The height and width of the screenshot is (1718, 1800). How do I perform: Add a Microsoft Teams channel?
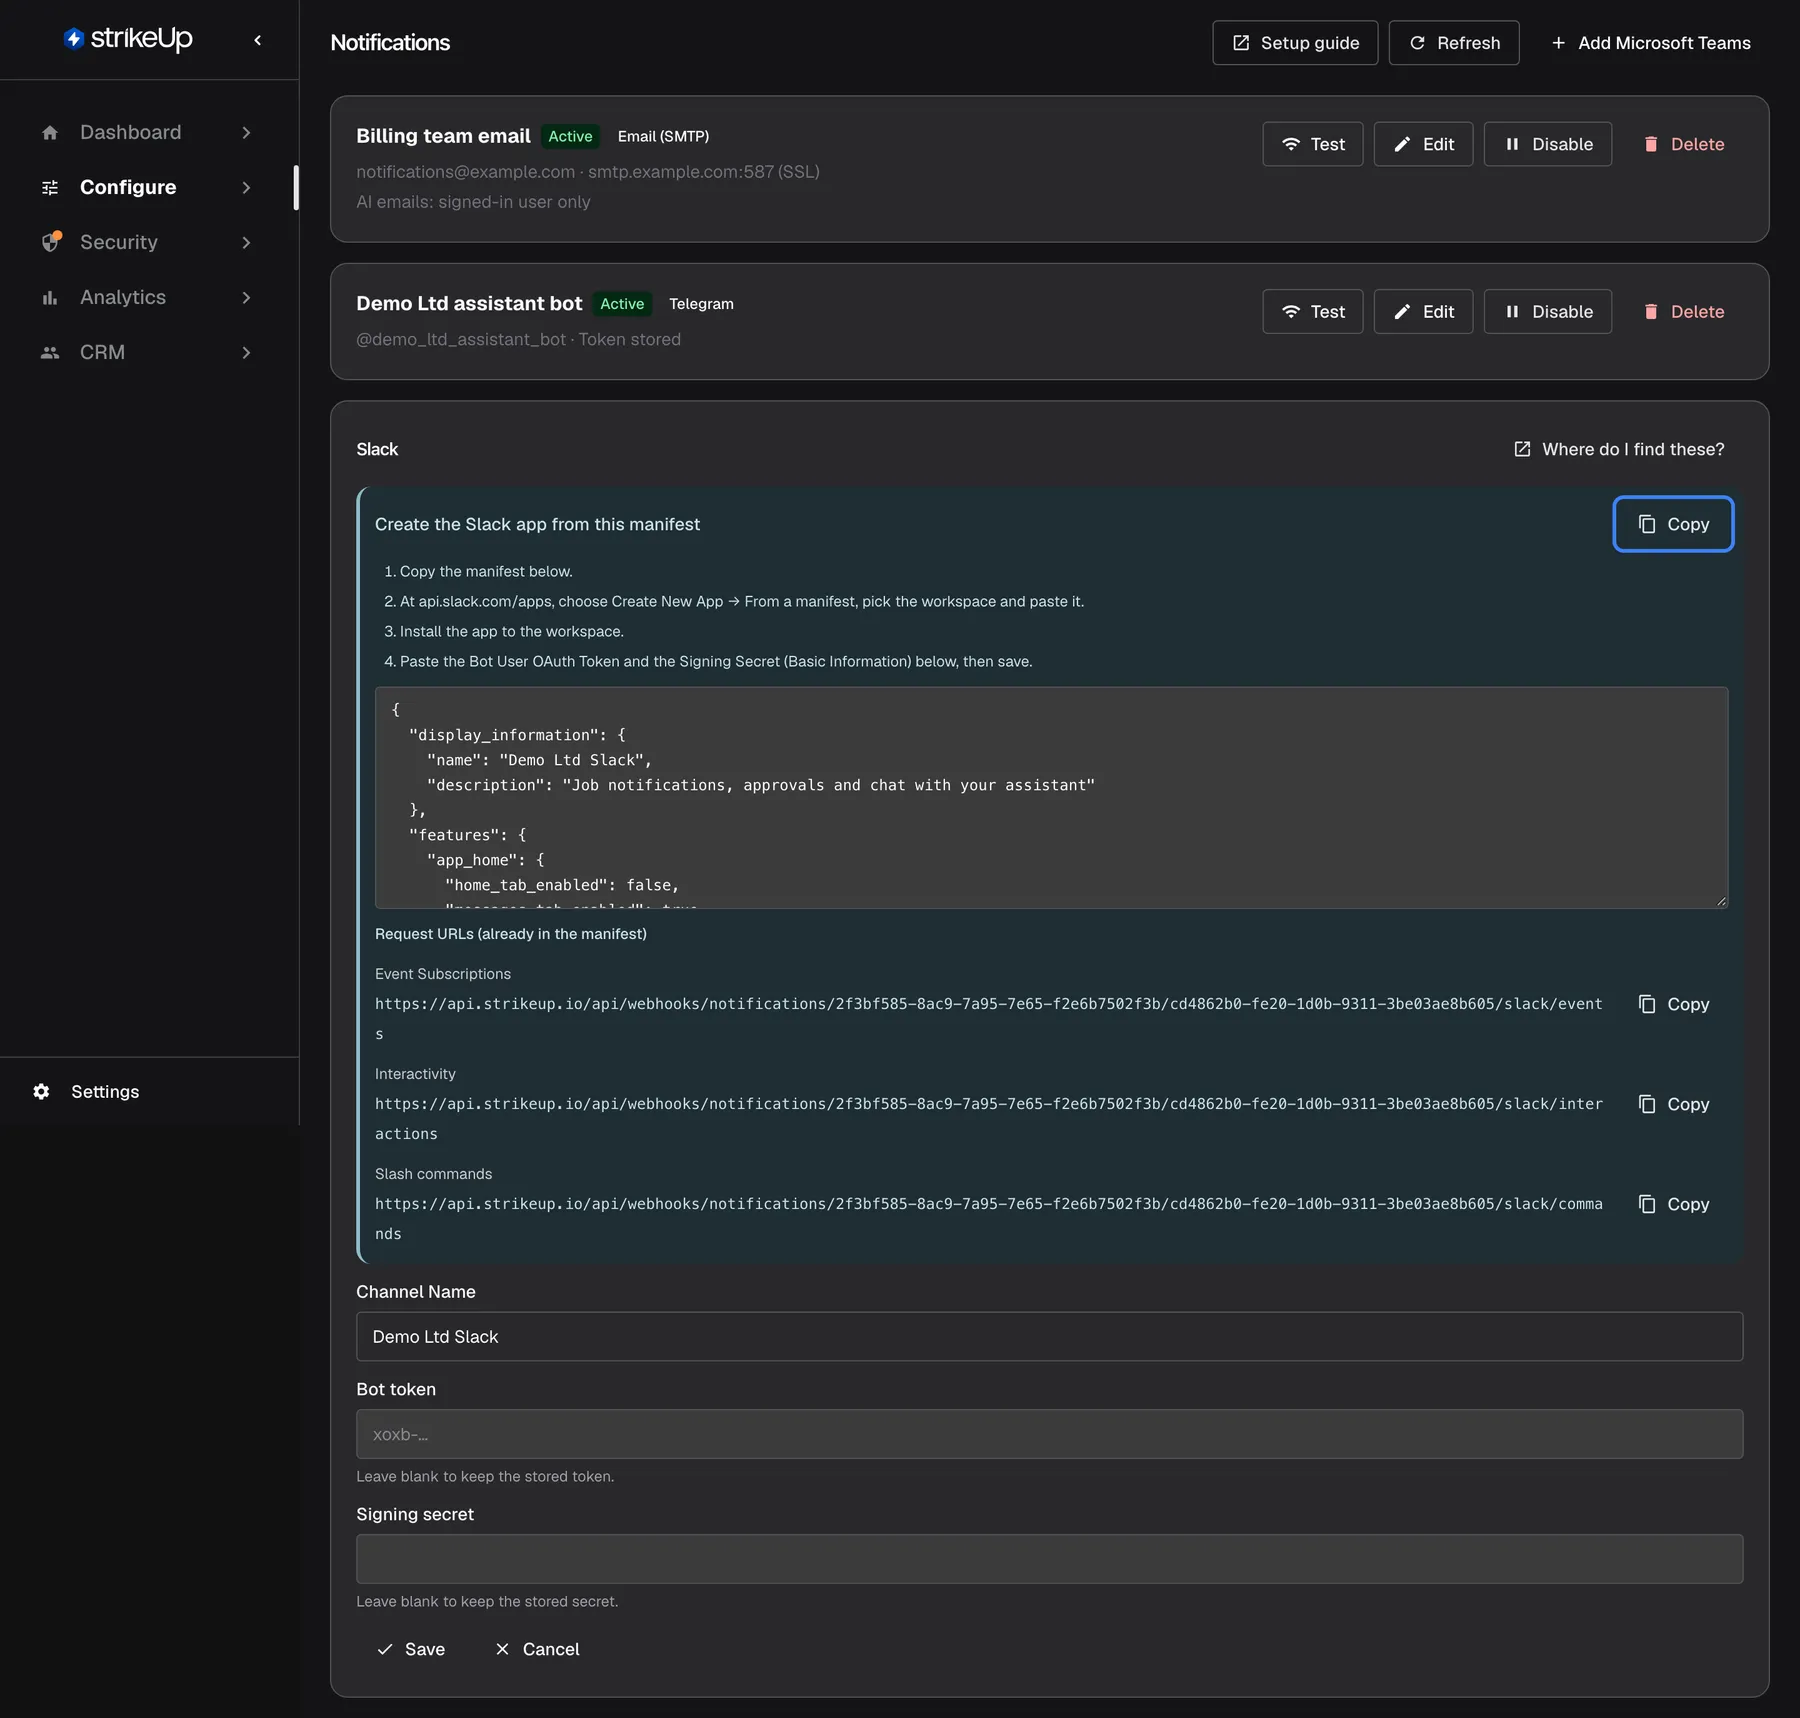click(1650, 43)
